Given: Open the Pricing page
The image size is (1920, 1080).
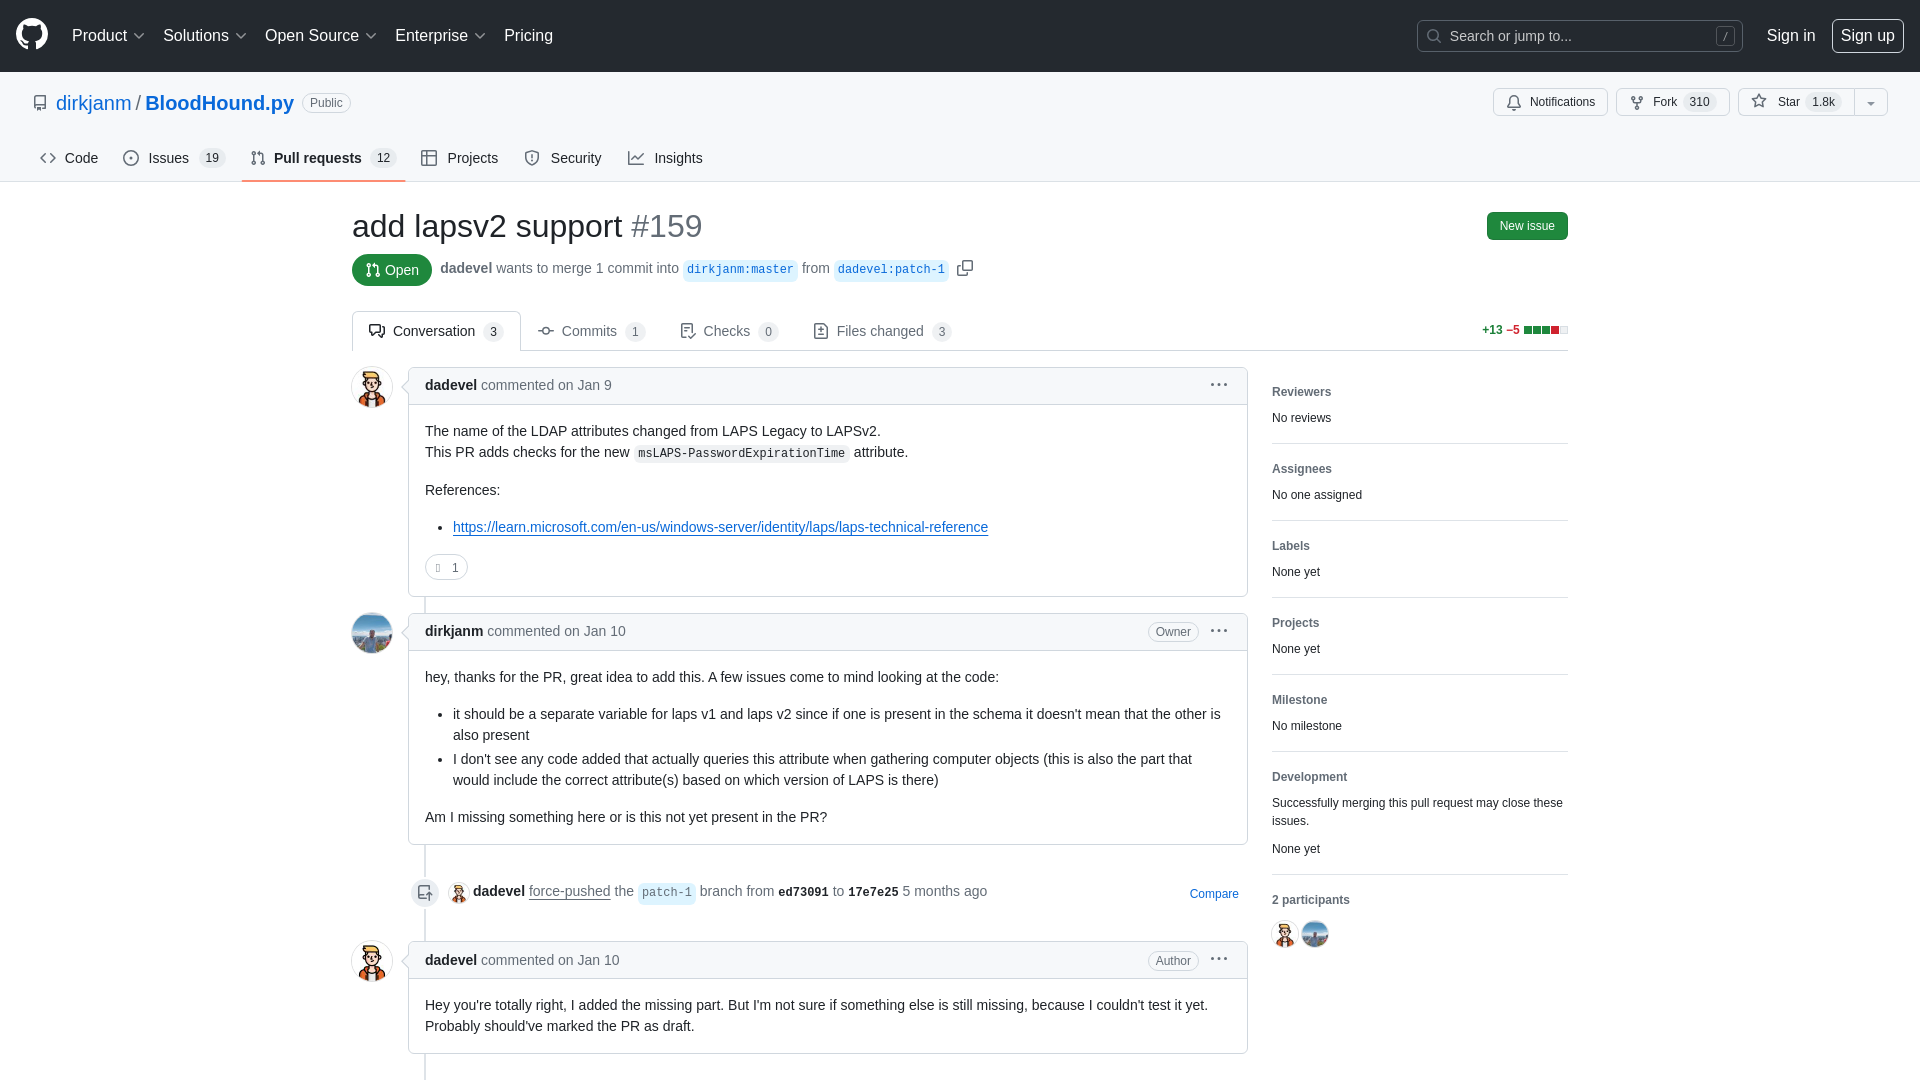Looking at the screenshot, I should coord(528,36).
